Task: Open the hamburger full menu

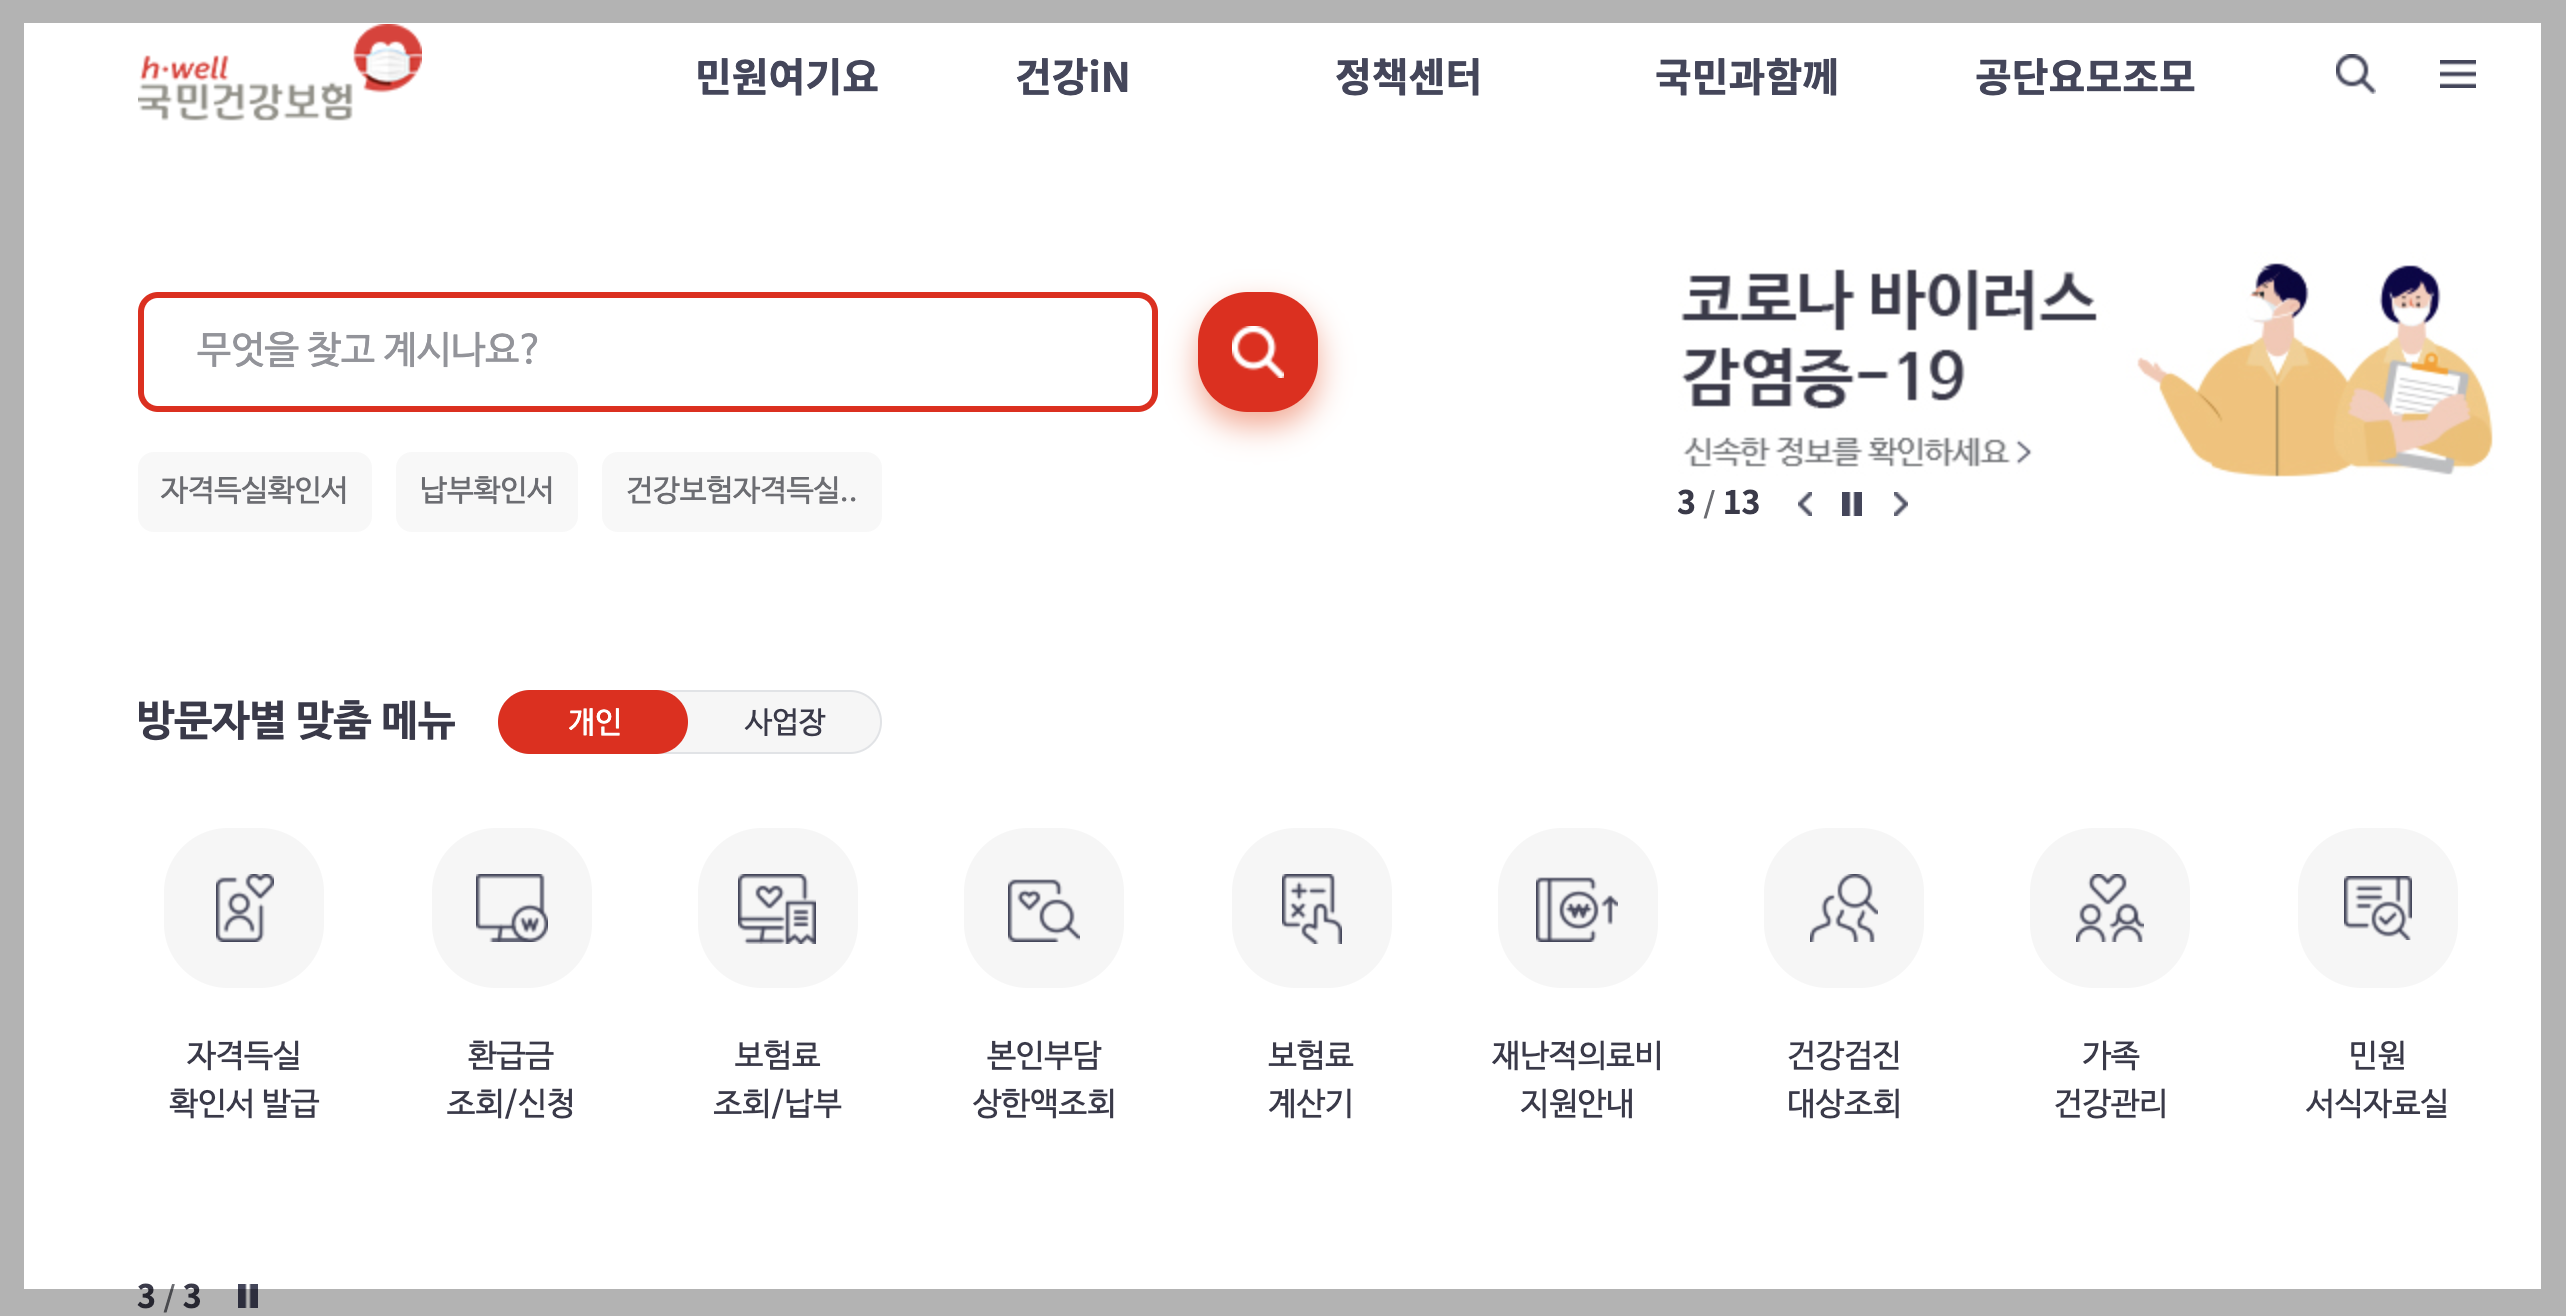Action: (2457, 75)
